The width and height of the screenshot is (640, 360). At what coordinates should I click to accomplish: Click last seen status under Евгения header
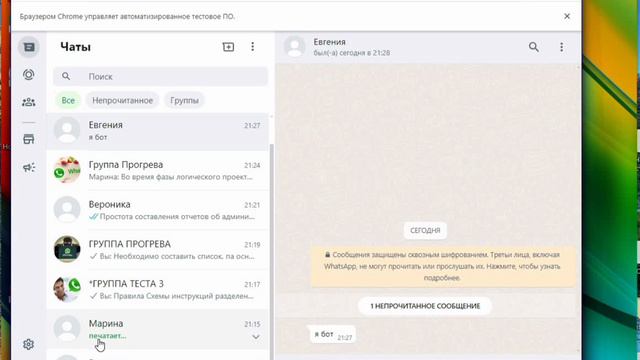pyautogui.click(x=352, y=53)
